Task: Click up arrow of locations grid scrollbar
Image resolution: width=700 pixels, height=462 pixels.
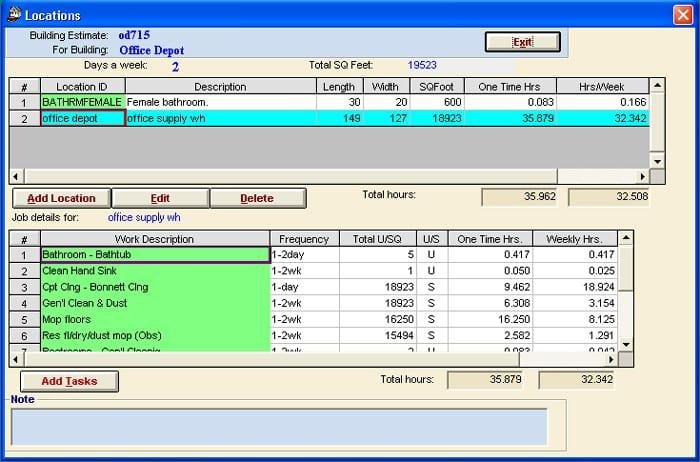Action: coord(657,85)
